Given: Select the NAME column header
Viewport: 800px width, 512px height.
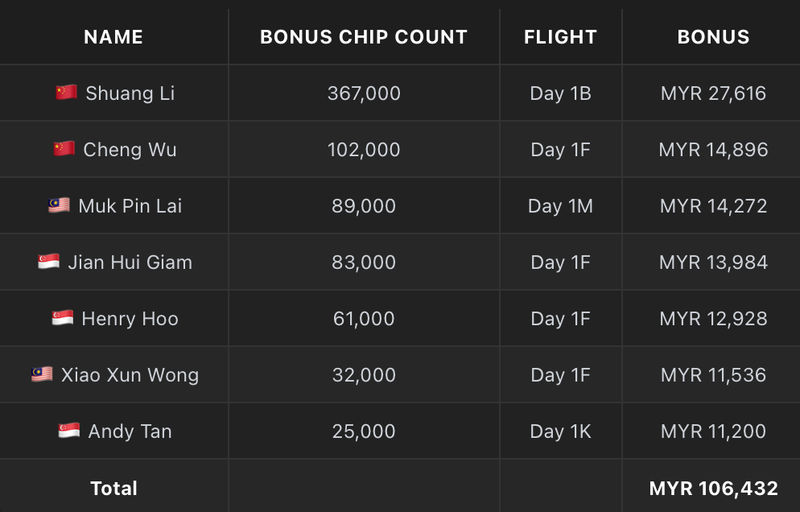Looking at the screenshot, I should [113, 37].
